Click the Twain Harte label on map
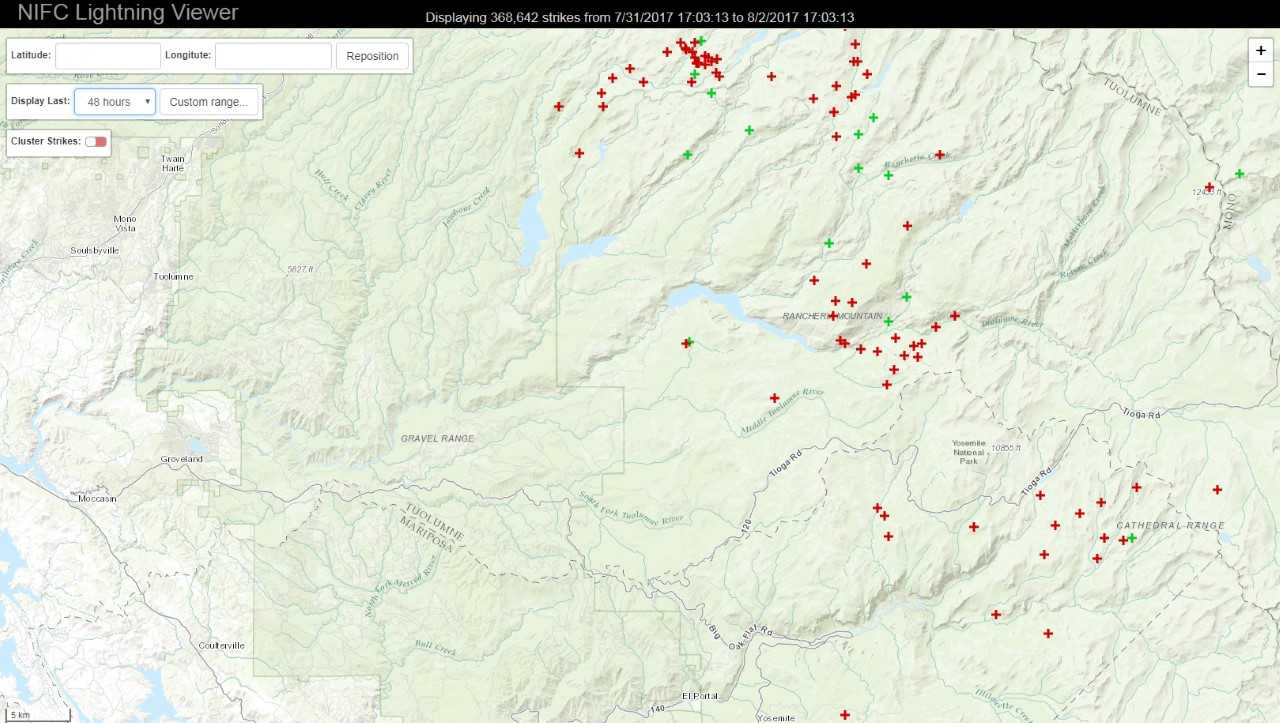 pyautogui.click(x=173, y=164)
